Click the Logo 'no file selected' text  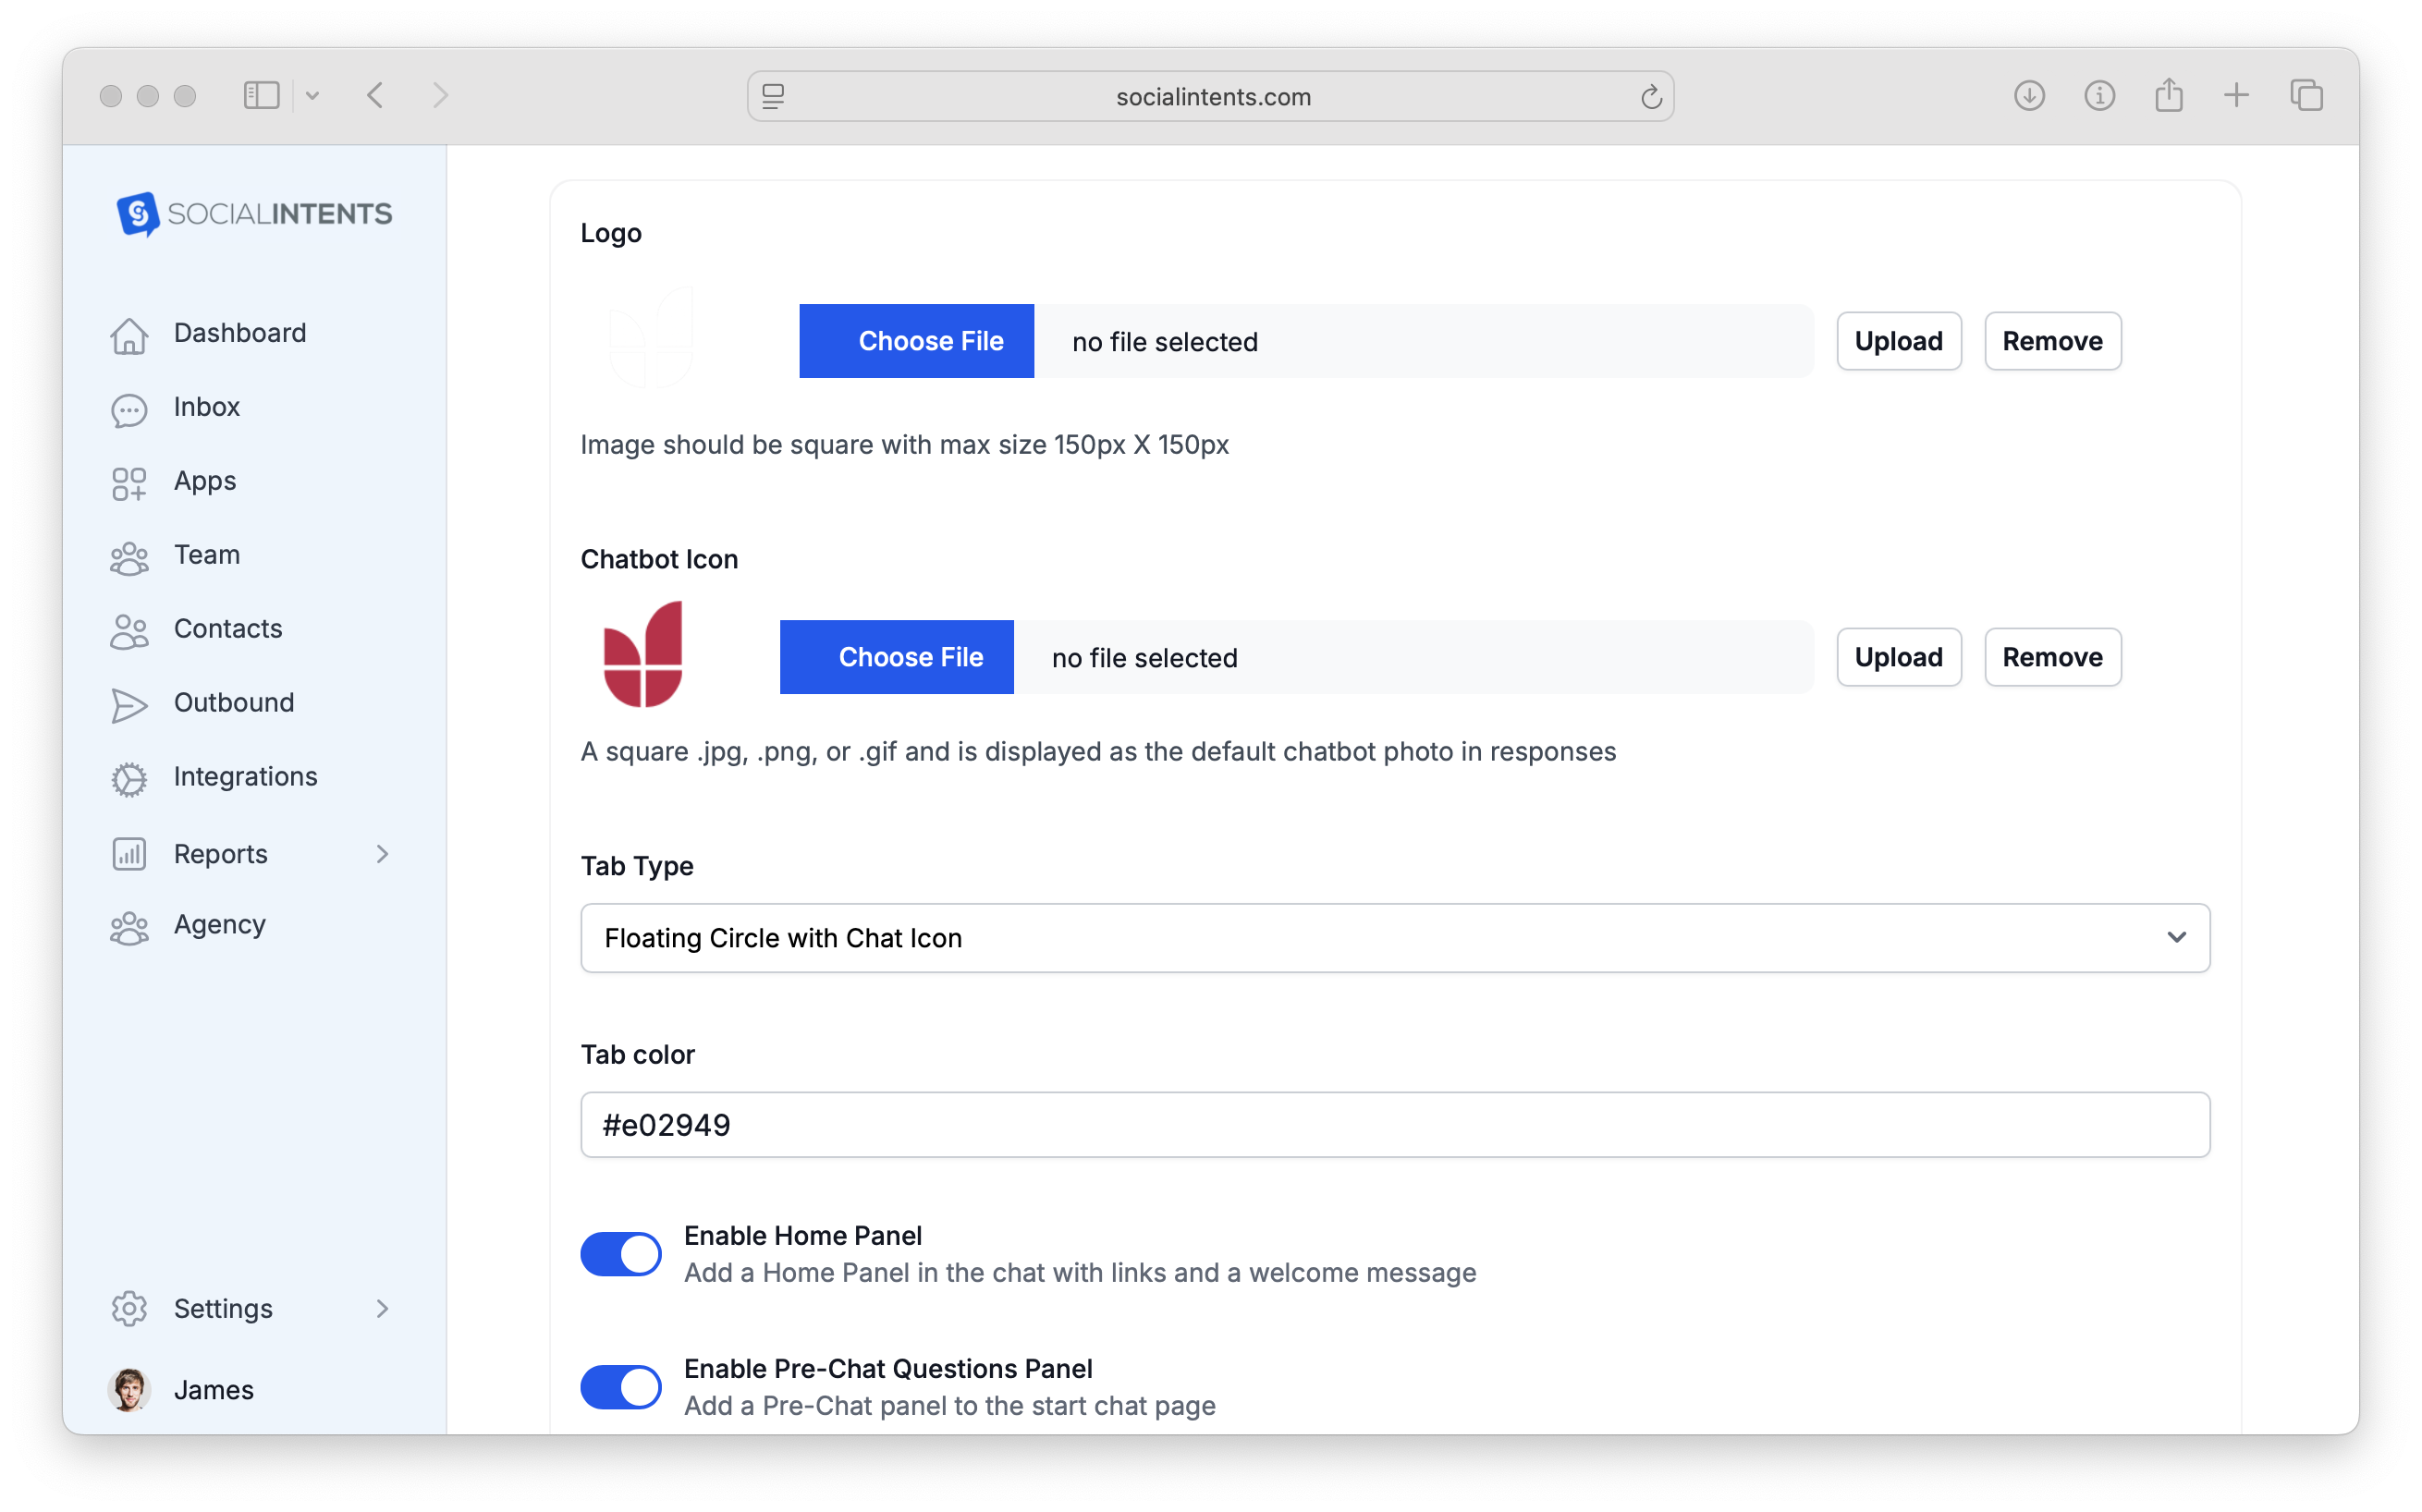point(1165,342)
